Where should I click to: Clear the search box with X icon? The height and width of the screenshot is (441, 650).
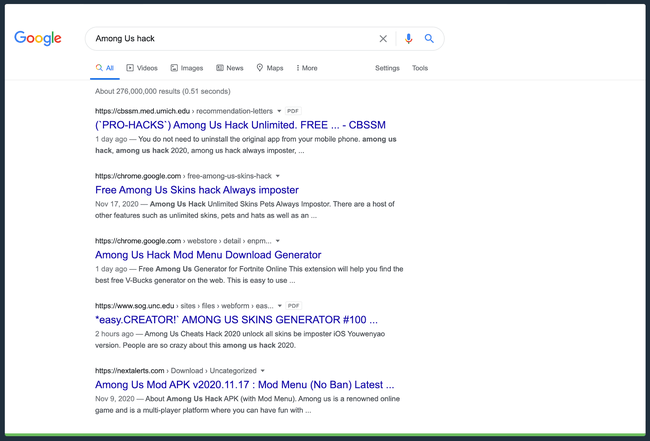[383, 39]
